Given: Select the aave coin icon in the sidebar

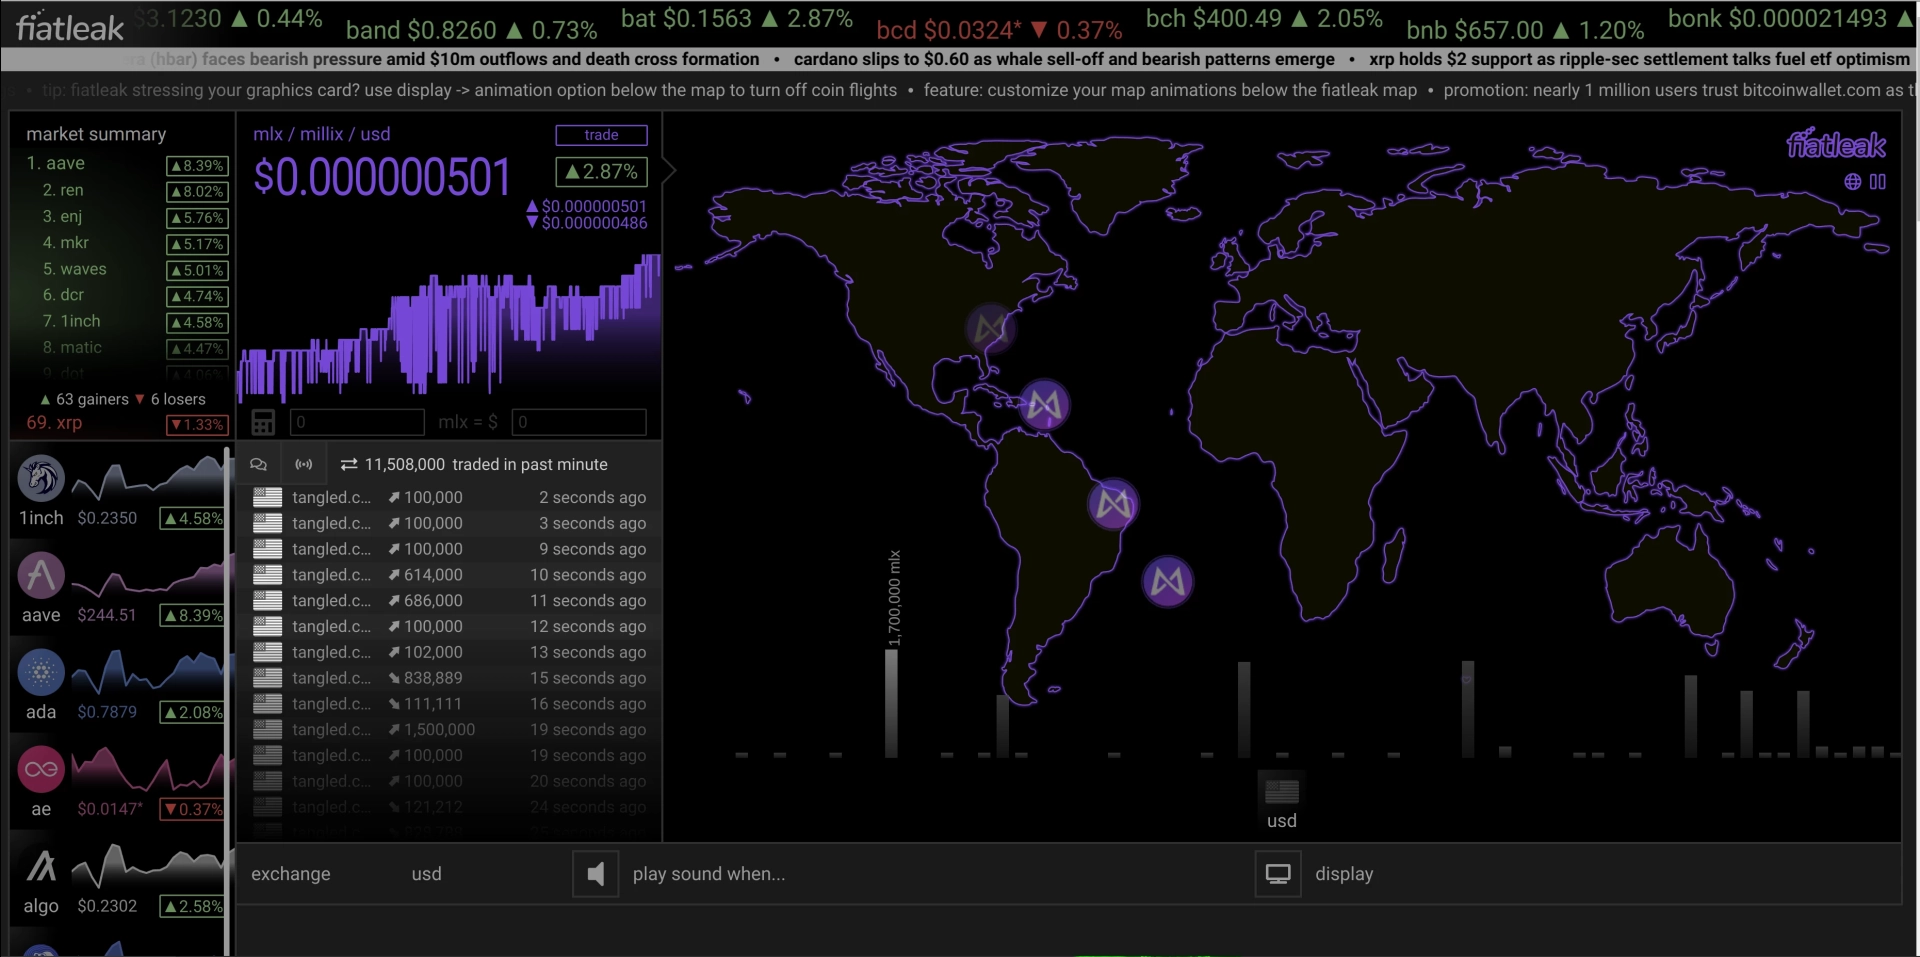Looking at the screenshot, I should [x=41, y=576].
